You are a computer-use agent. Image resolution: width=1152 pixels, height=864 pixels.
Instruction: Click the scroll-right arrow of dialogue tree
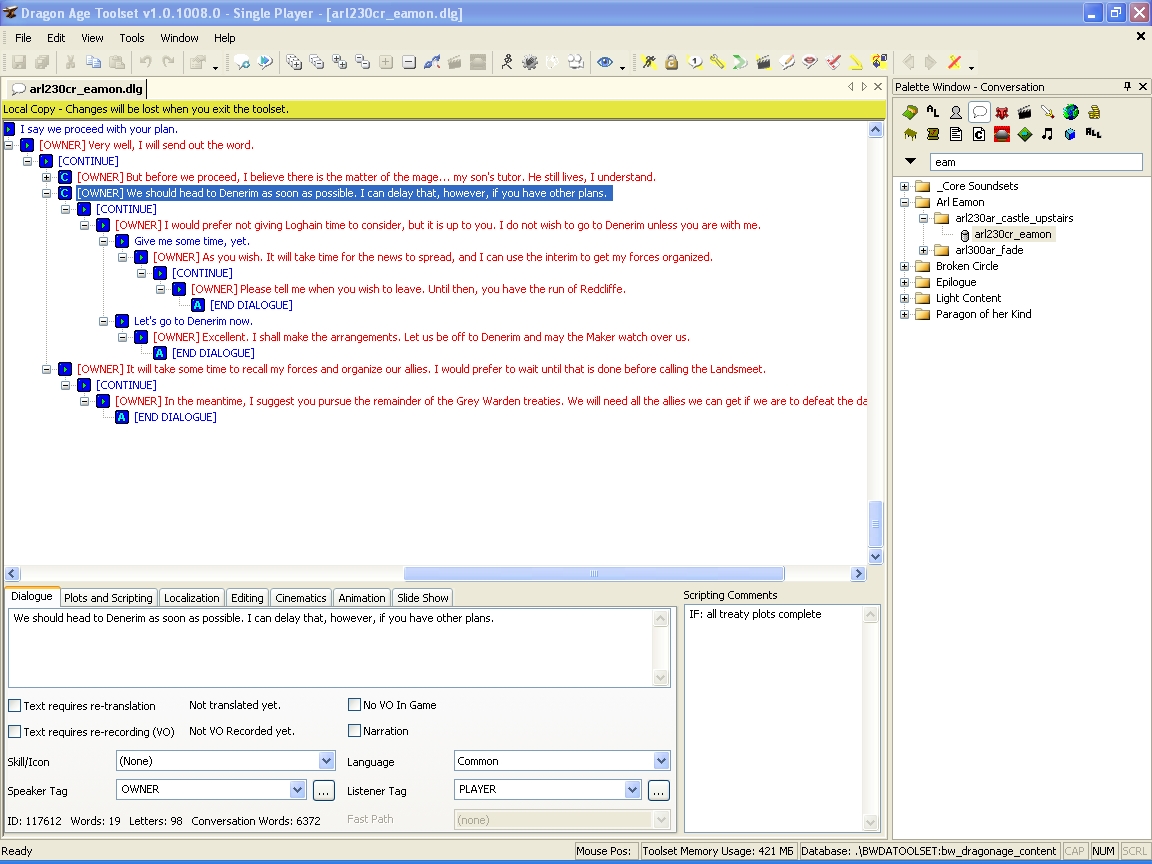(x=858, y=574)
